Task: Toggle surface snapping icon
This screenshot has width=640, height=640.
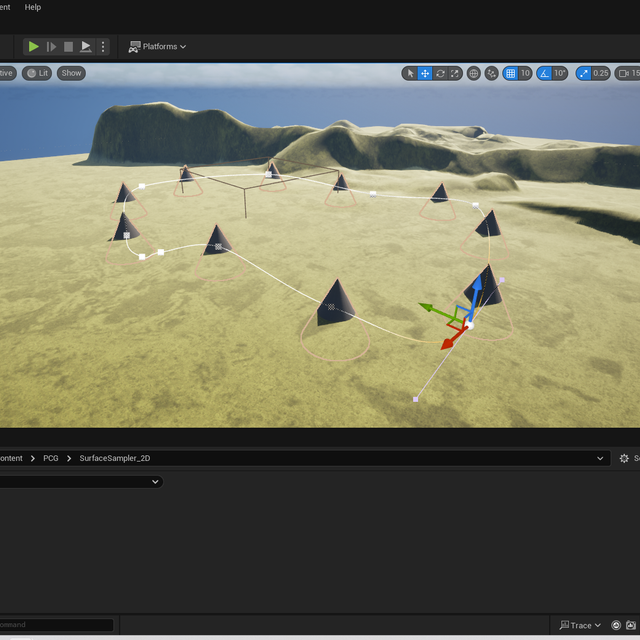Action: pos(491,73)
